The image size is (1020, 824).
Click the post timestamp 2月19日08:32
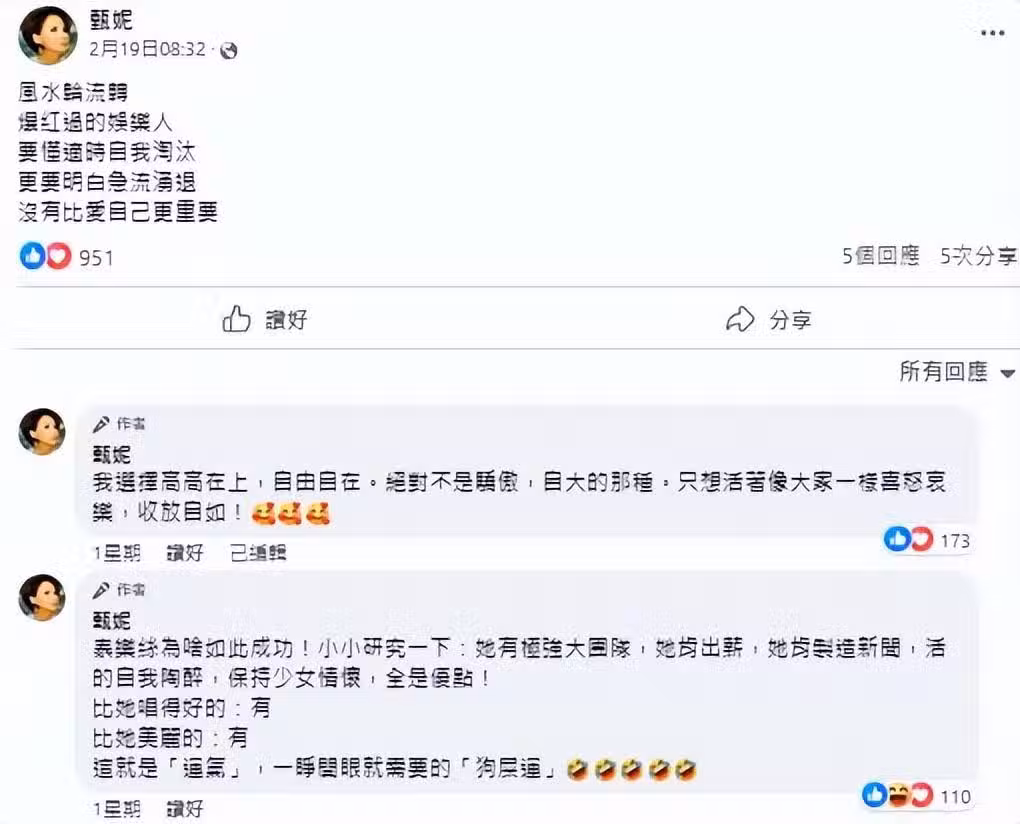pos(148,49)
